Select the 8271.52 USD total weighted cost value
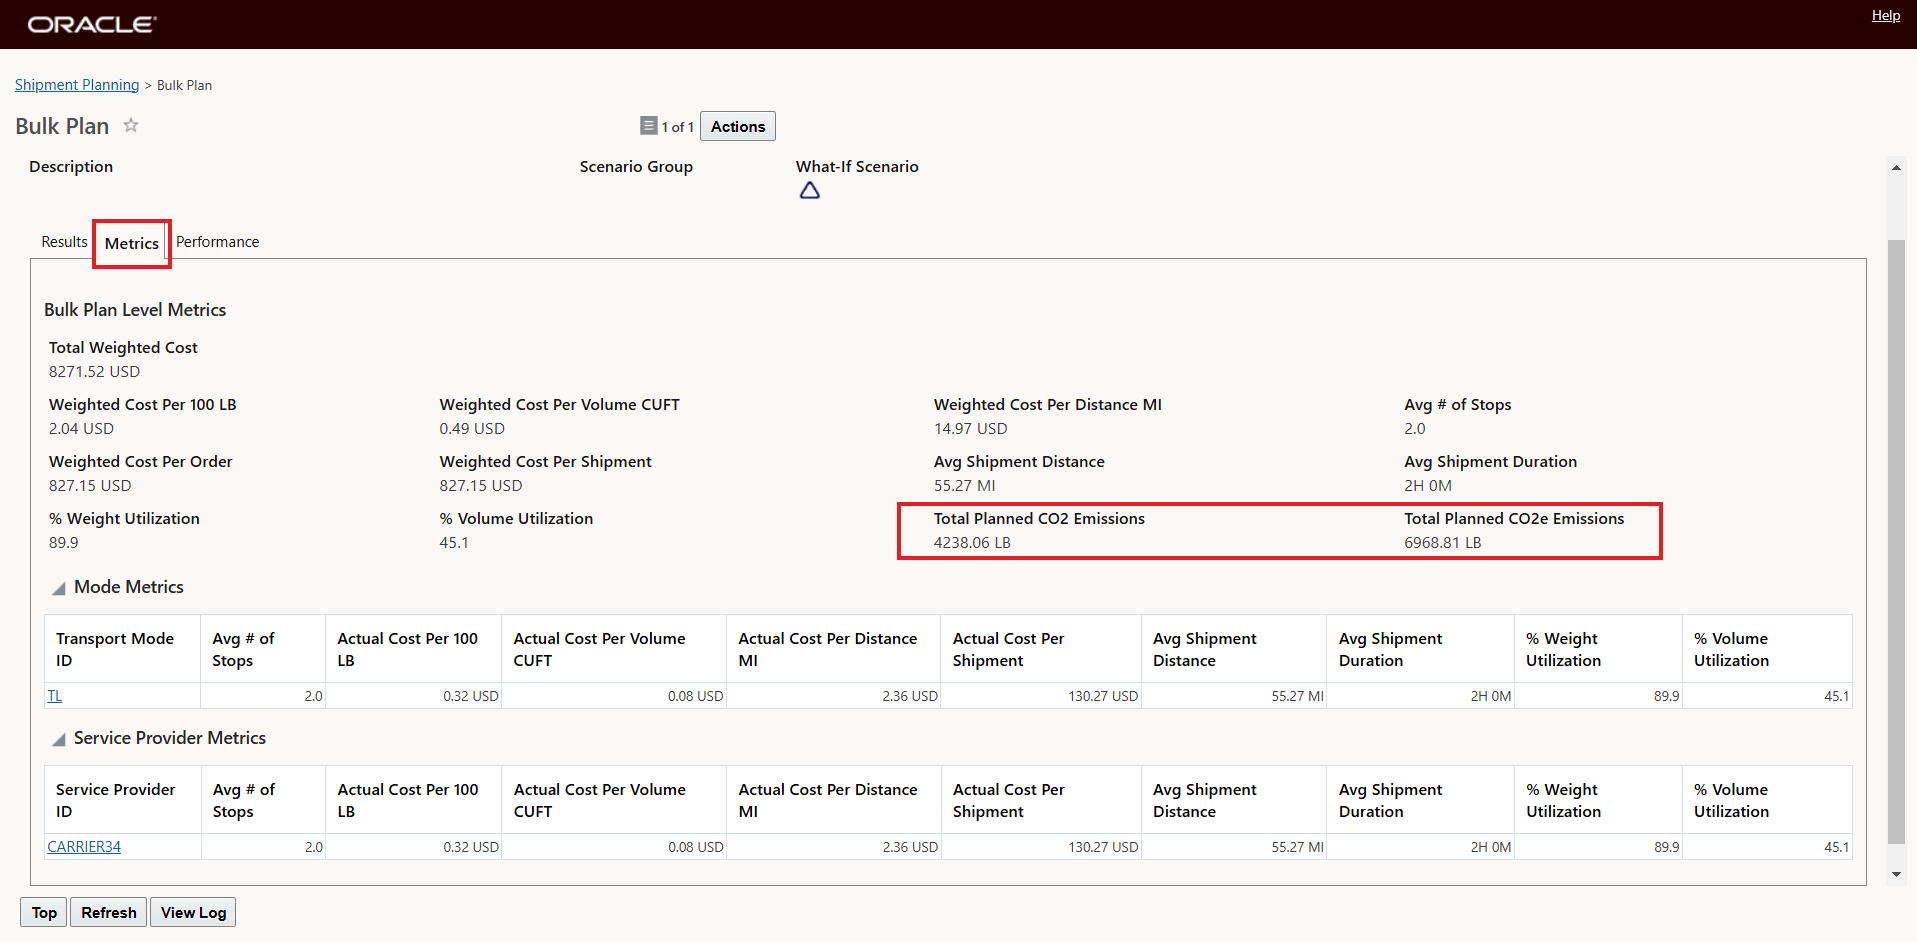Image resolution: width=1917 pixels, height=942 pixels. point(94,371)
